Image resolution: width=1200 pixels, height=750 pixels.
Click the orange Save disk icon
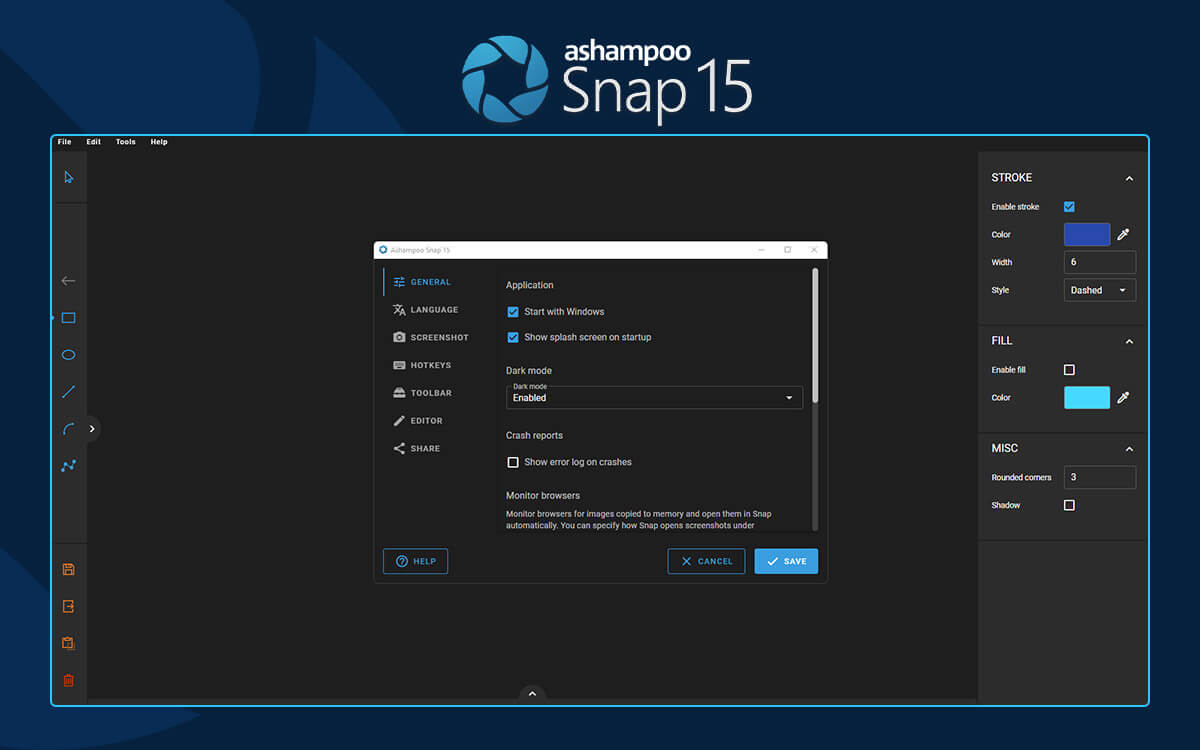pos(69,570)
